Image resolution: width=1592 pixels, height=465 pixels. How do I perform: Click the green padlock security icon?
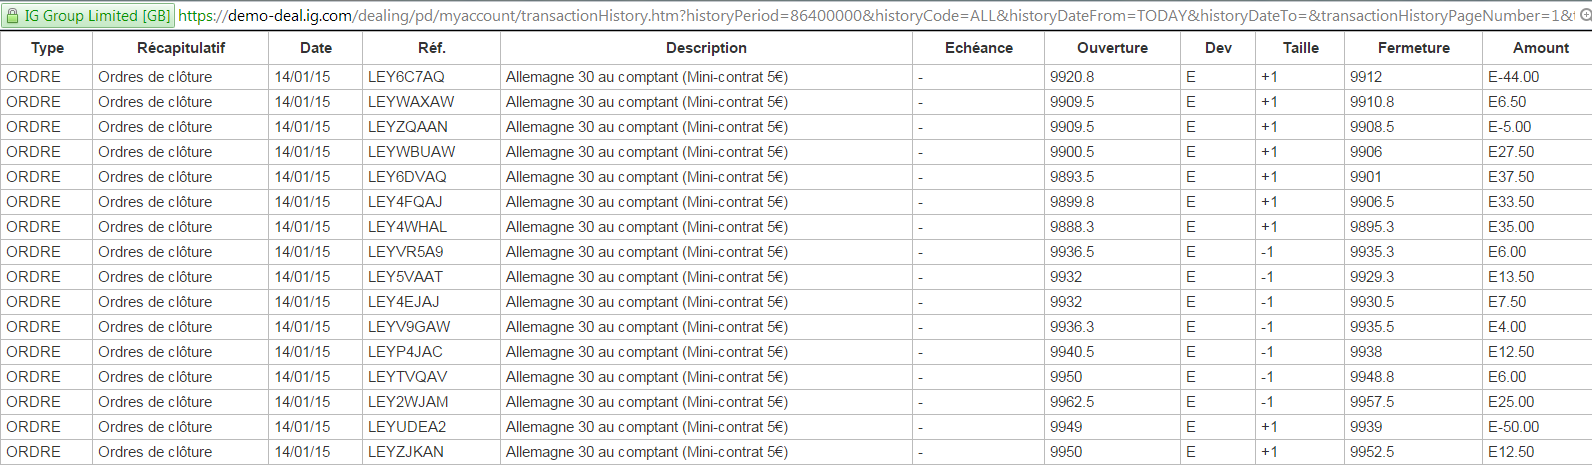(13, 16)
